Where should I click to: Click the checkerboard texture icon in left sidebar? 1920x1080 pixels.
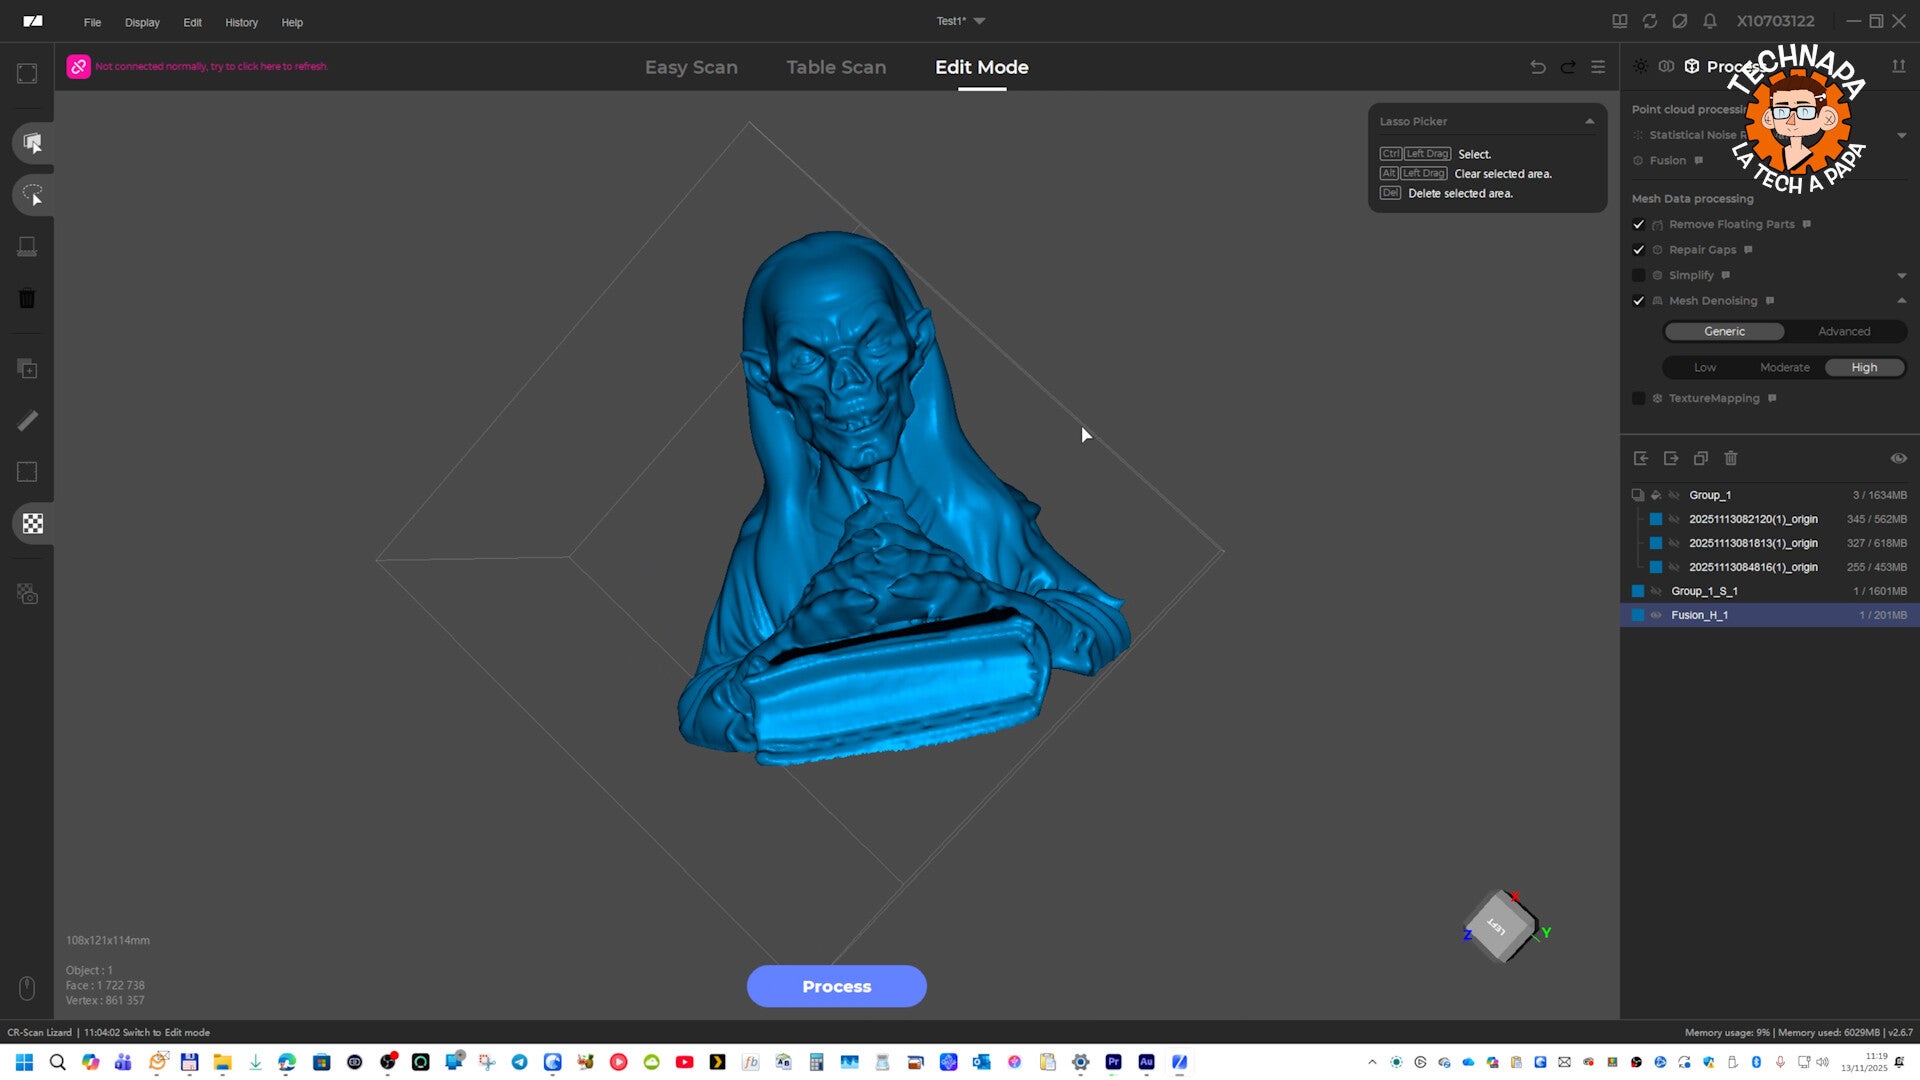(32, 523)
